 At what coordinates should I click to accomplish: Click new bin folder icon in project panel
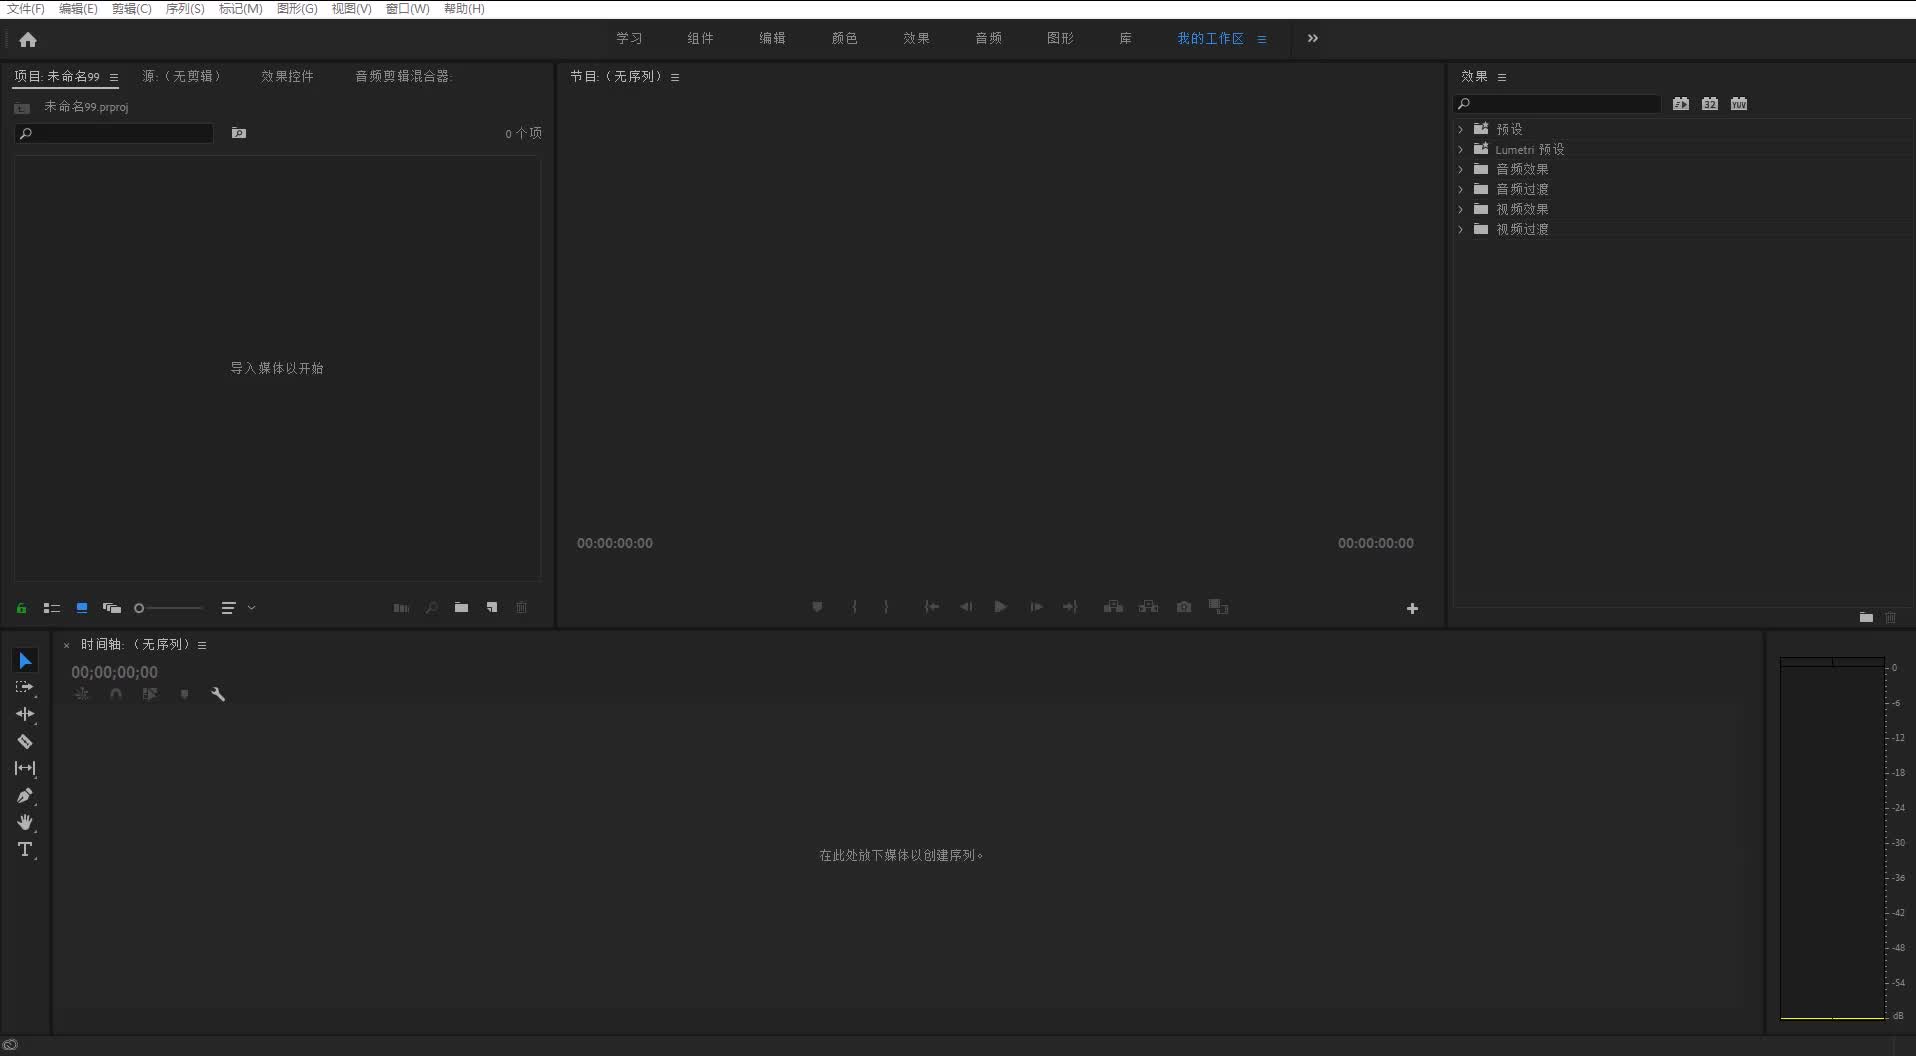click(461, 608)
